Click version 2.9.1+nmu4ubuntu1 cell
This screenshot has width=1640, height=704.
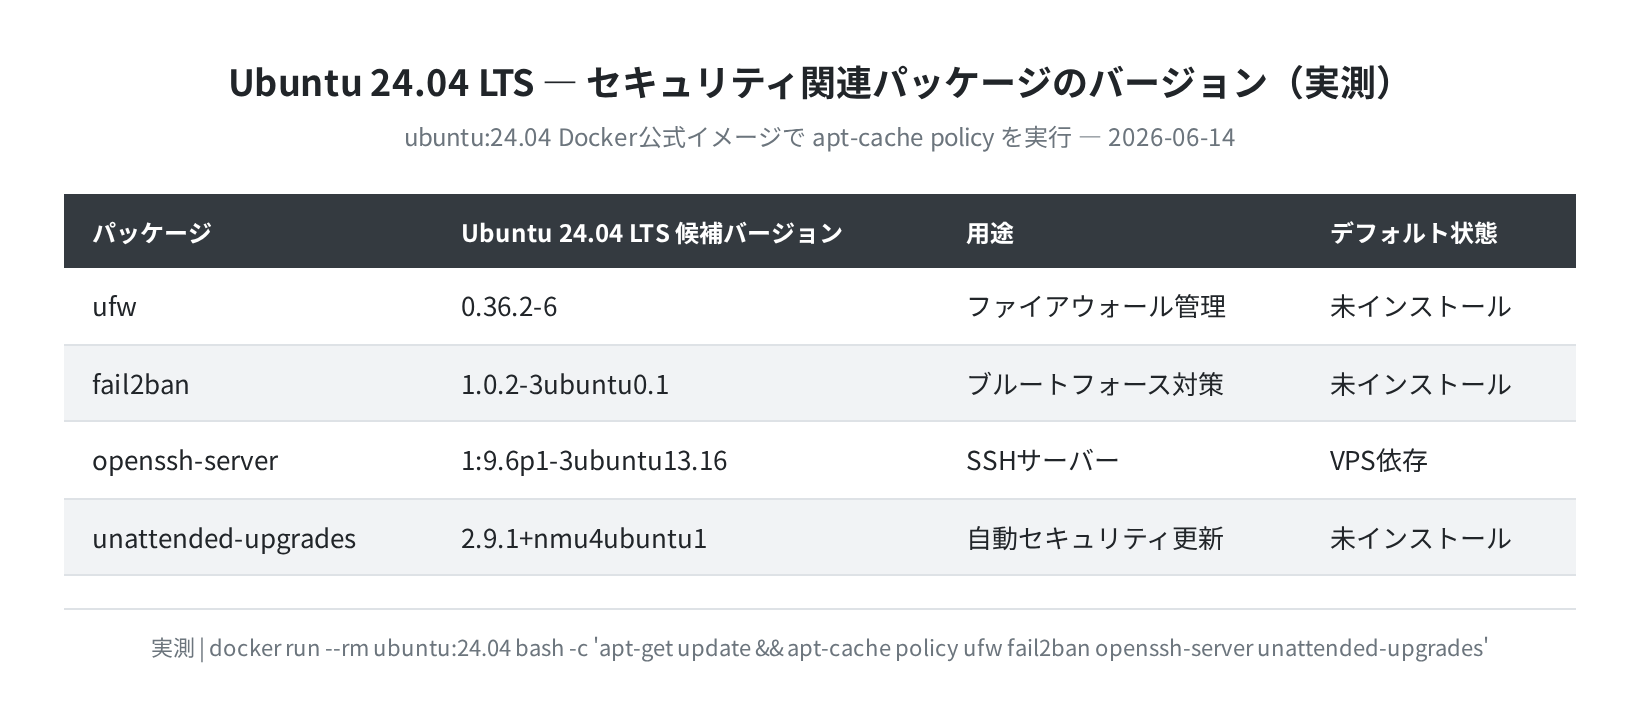(x=584, y=538)
